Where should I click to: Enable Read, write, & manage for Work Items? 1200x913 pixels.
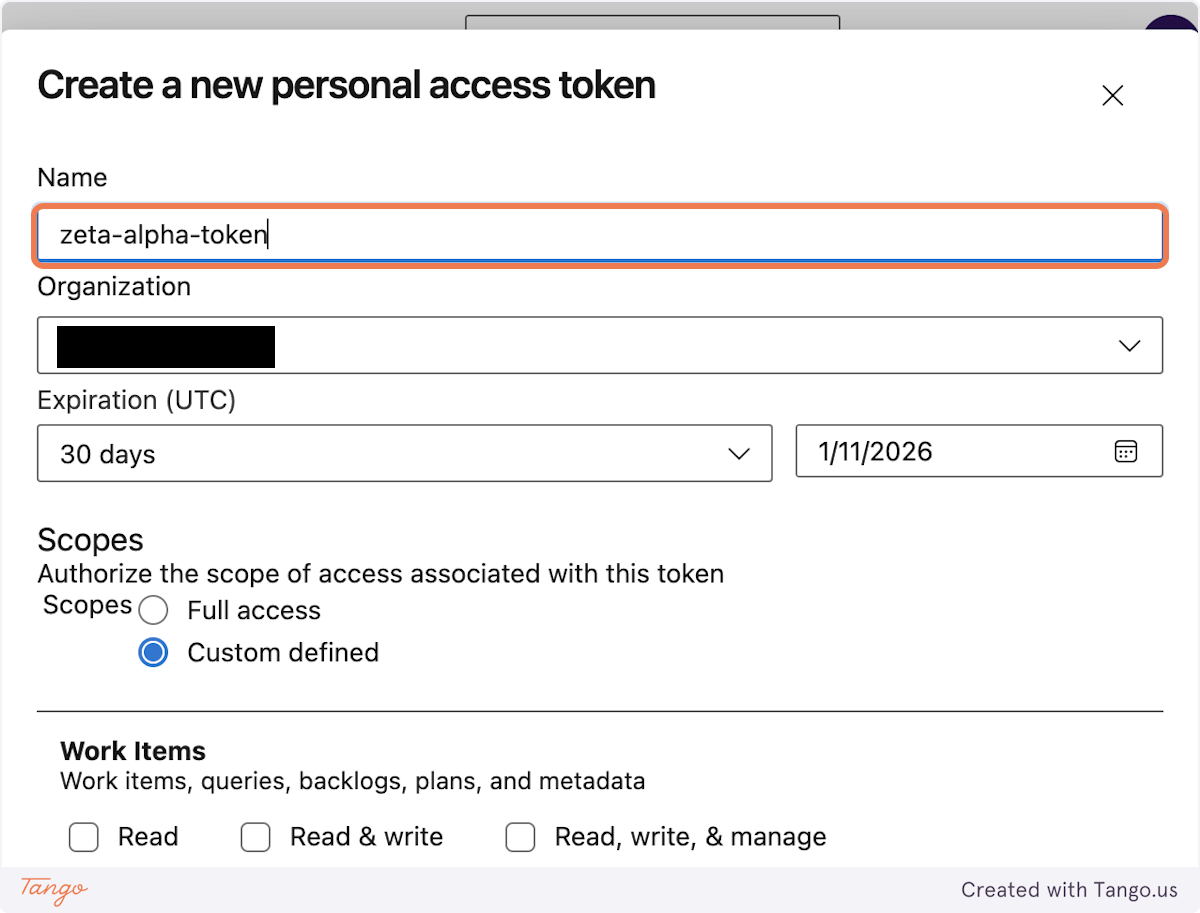(521, 837)
